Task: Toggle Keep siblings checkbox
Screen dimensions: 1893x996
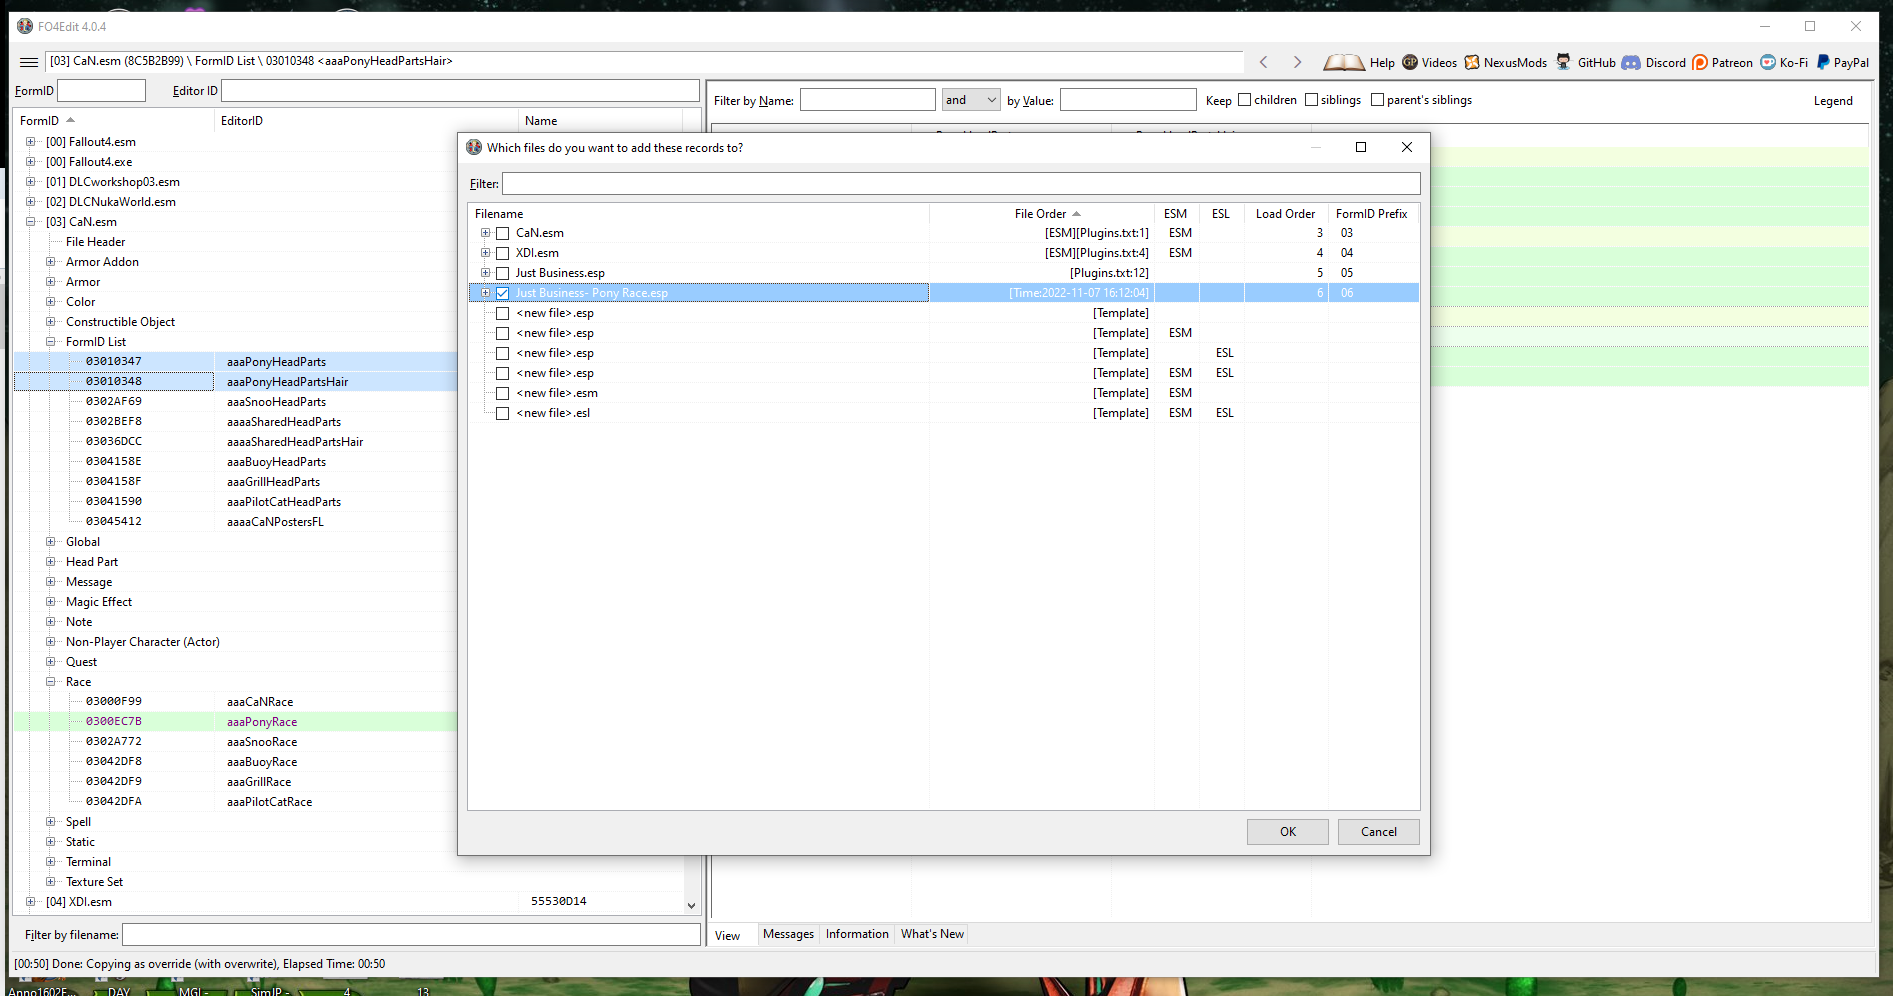Action: 1312,100
